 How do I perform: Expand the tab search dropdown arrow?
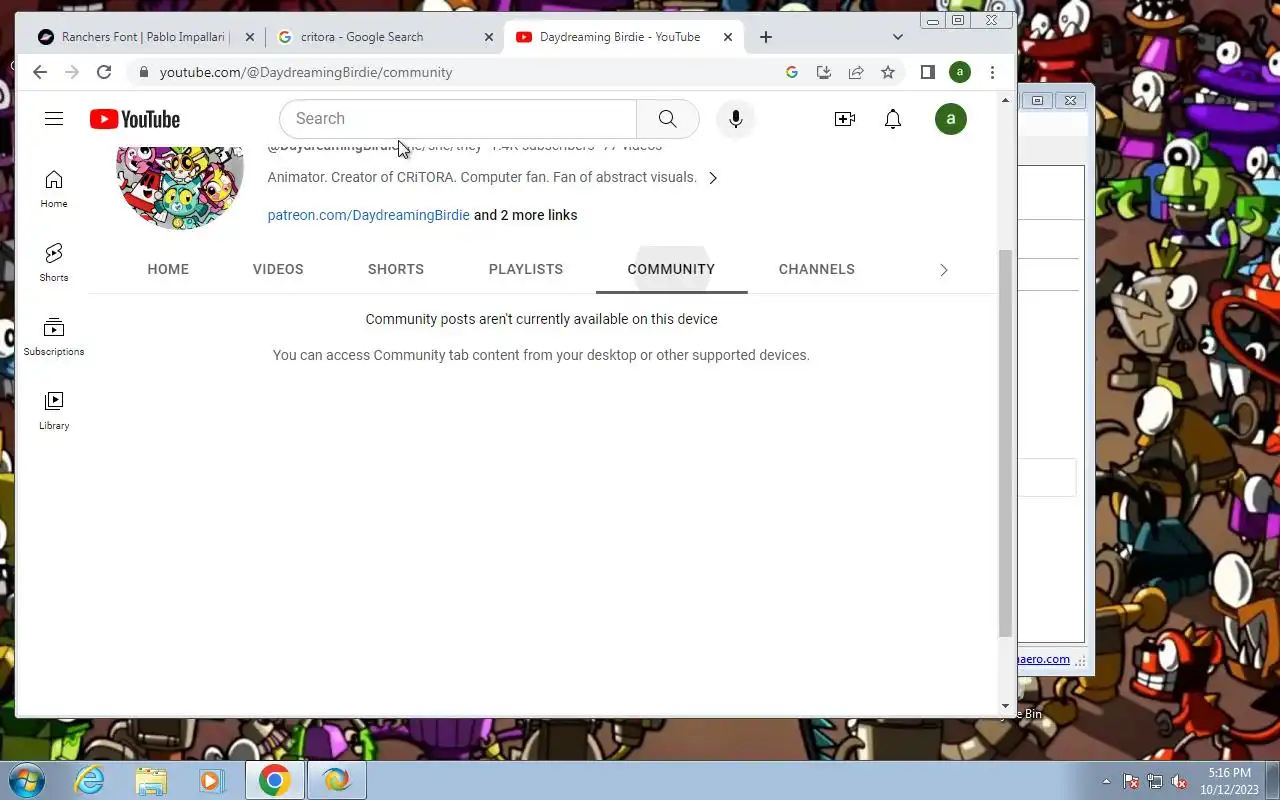tap(898, 37)
